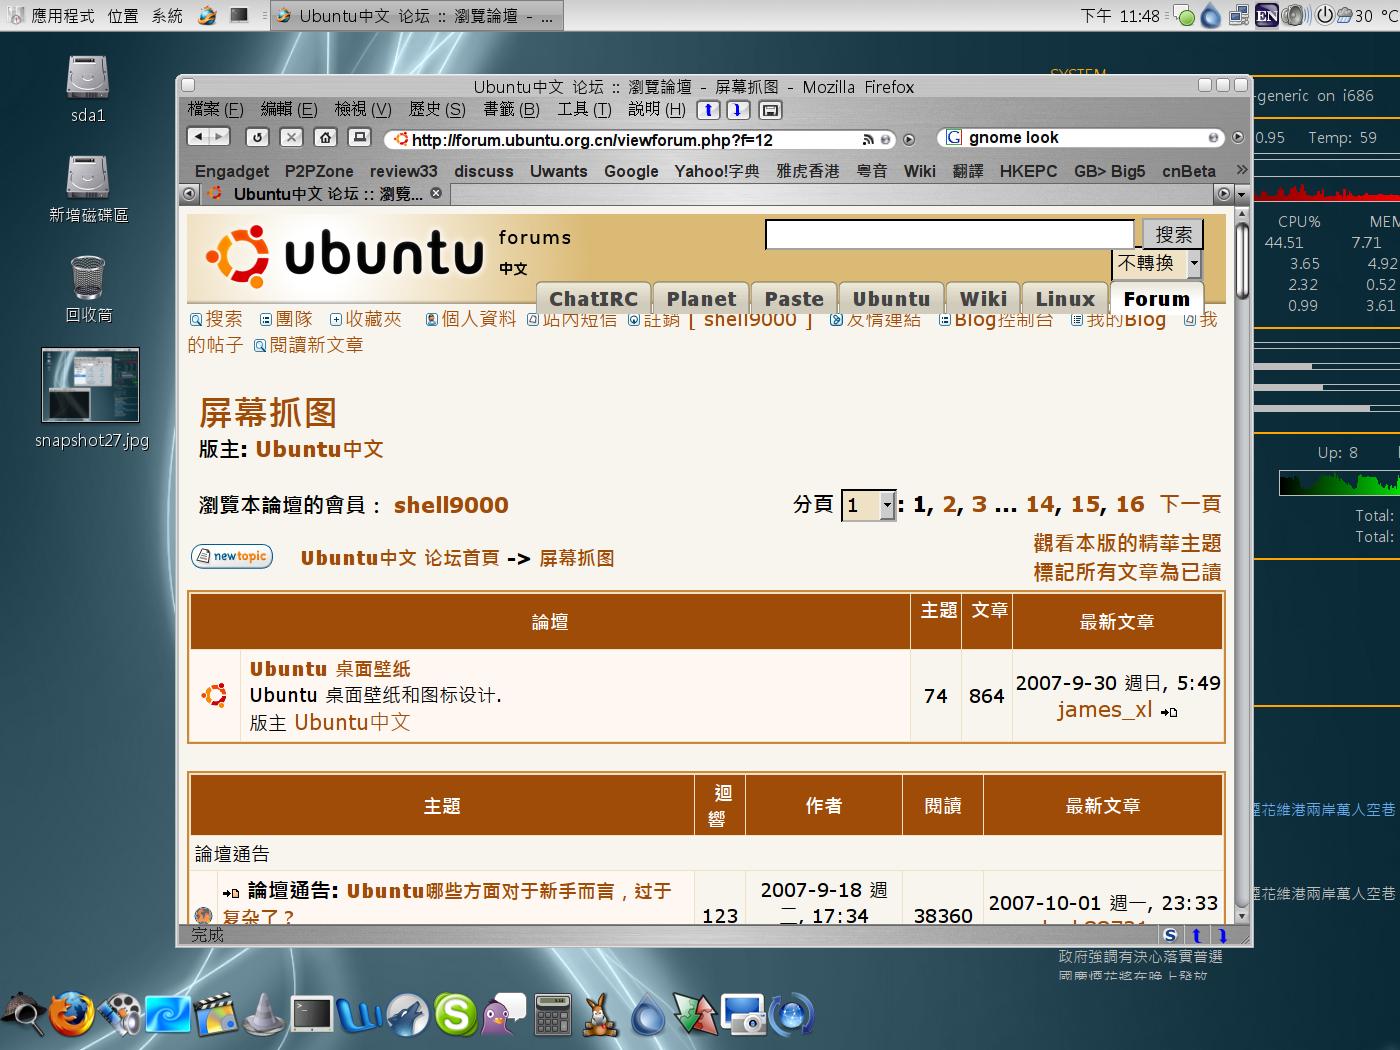Open the film clapperboard icon in dock
The image size is (1400, 1050).
[x=216, y=1014]
